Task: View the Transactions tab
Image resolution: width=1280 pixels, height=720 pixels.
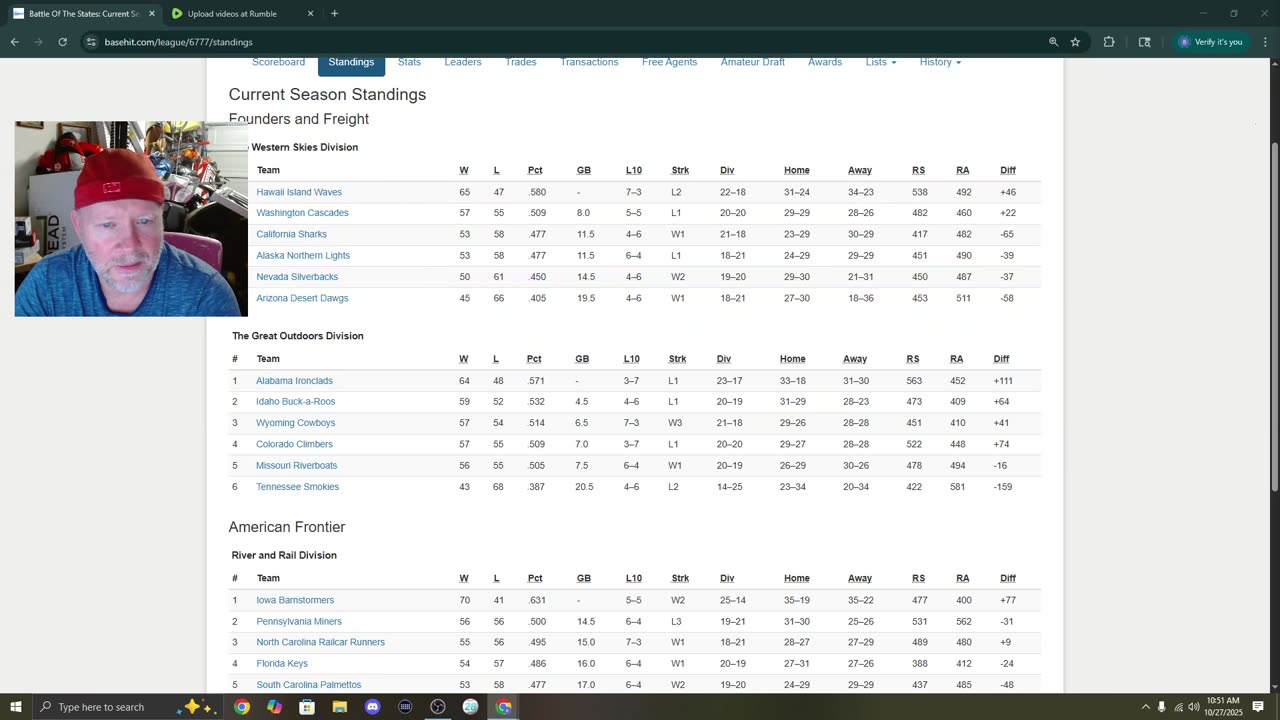Action: 589,62
